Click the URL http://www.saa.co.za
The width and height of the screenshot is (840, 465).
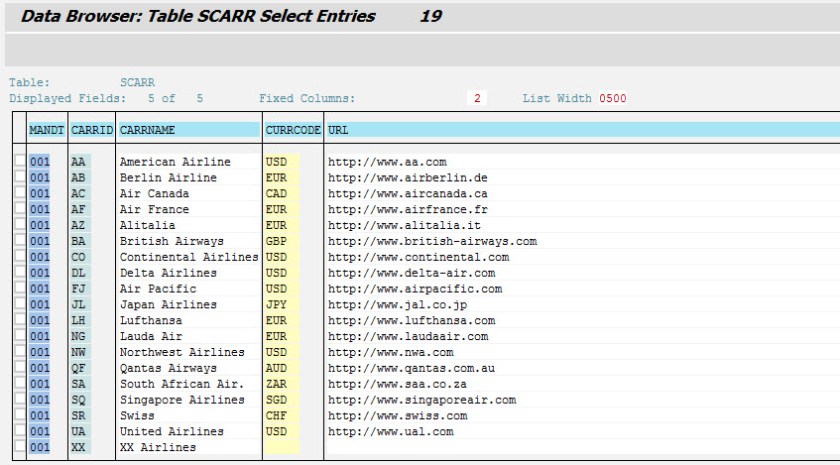coord(398,384)
